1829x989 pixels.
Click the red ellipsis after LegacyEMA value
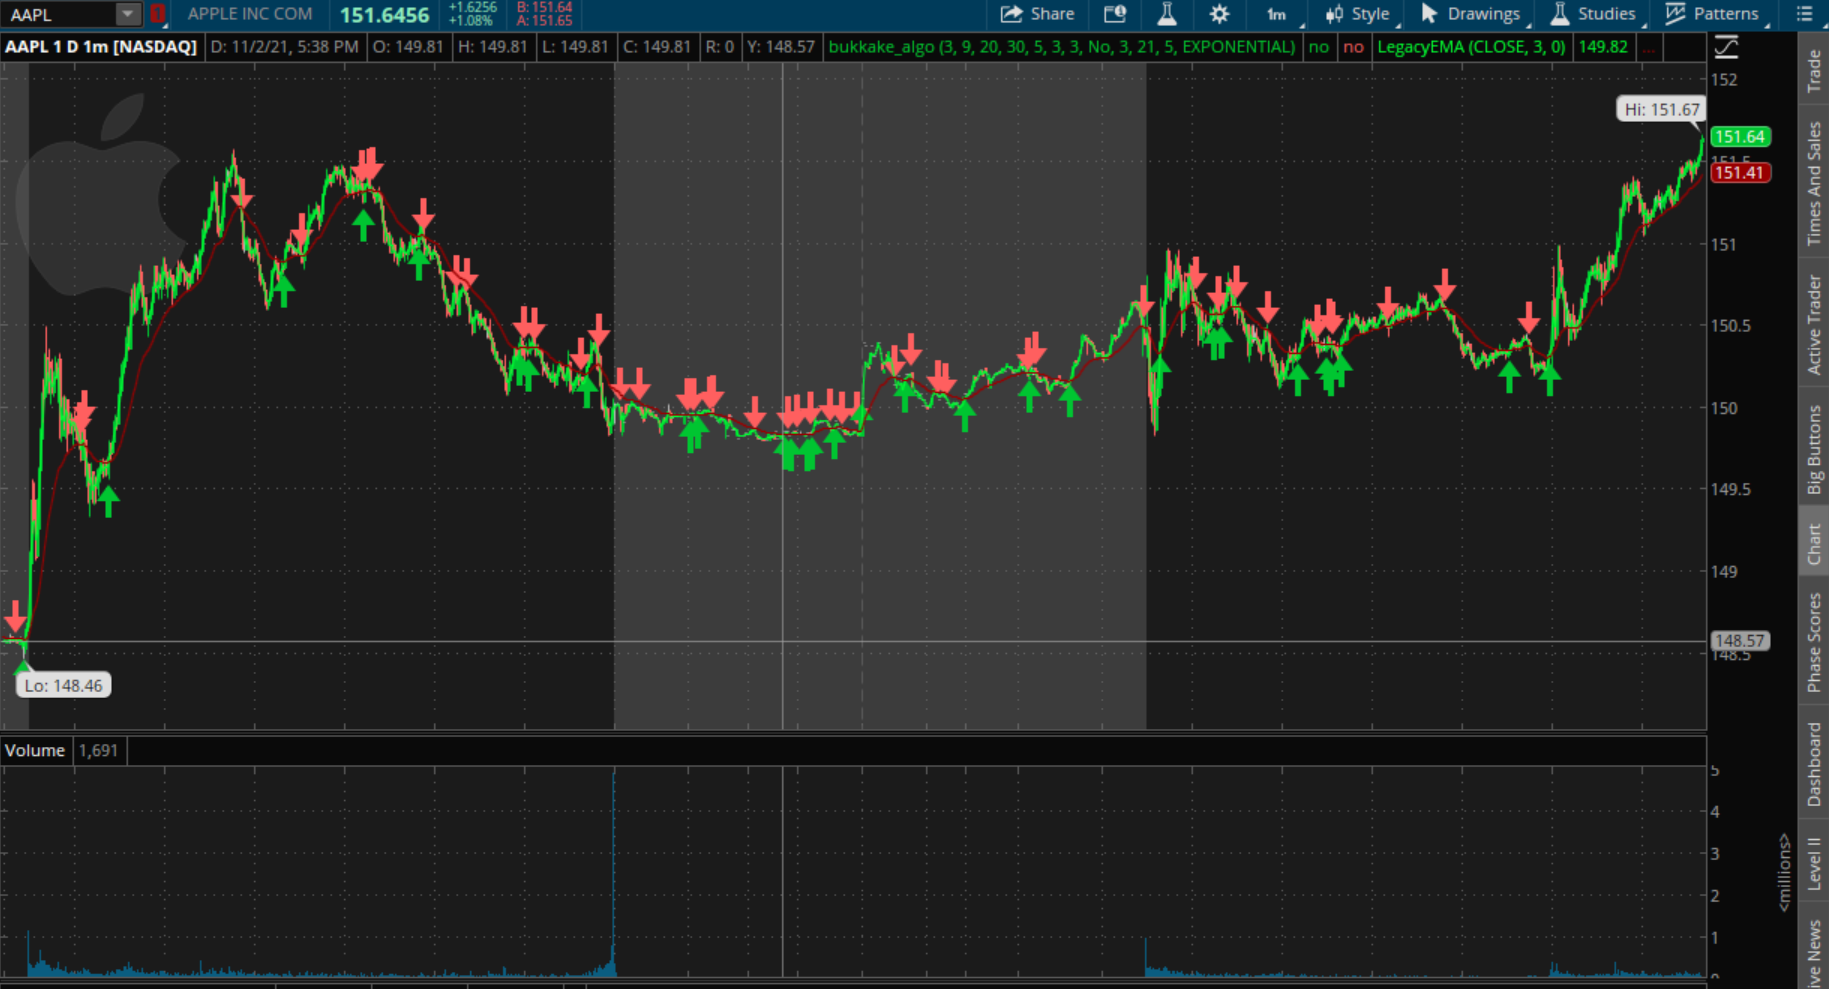(1649, 47)
